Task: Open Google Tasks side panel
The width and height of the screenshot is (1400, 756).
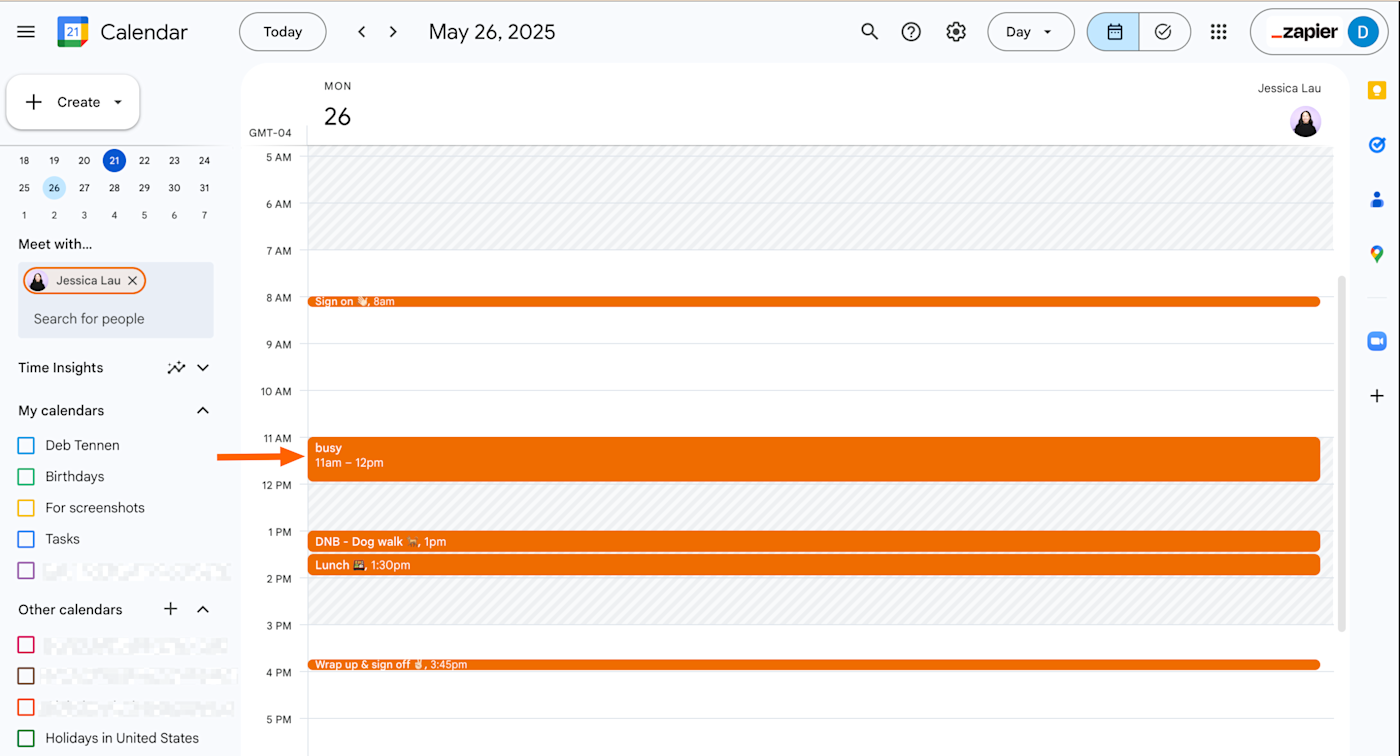Action: pyautogui.click(x=1377, y=145)
